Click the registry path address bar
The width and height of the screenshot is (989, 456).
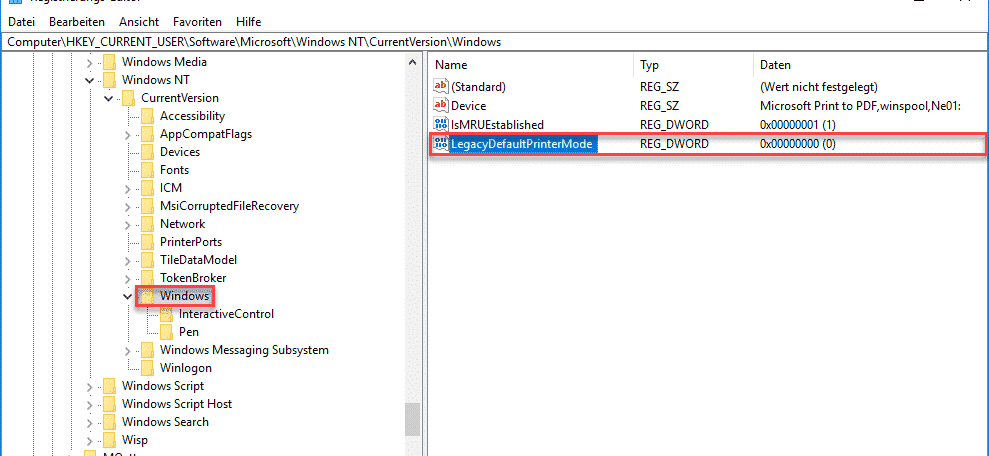pos(494,42)
